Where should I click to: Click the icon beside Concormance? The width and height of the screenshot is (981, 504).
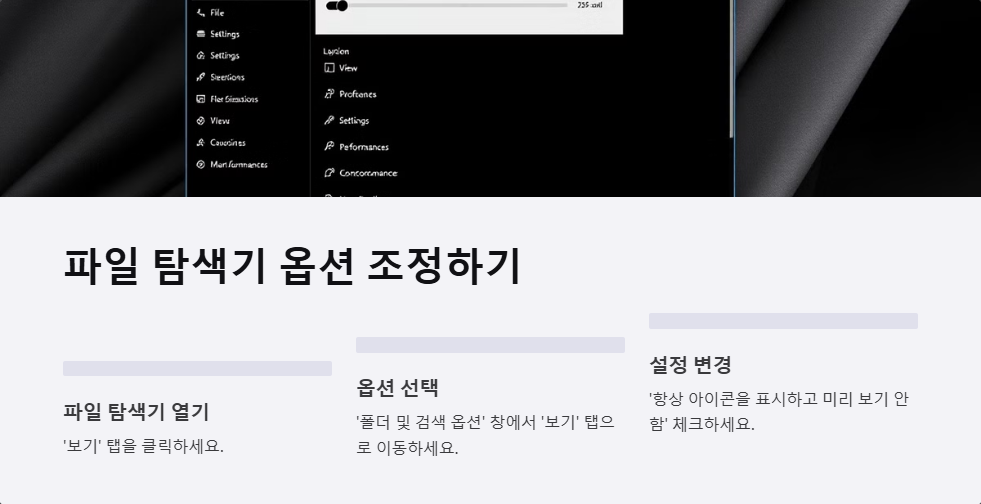(x=329, y=173)
